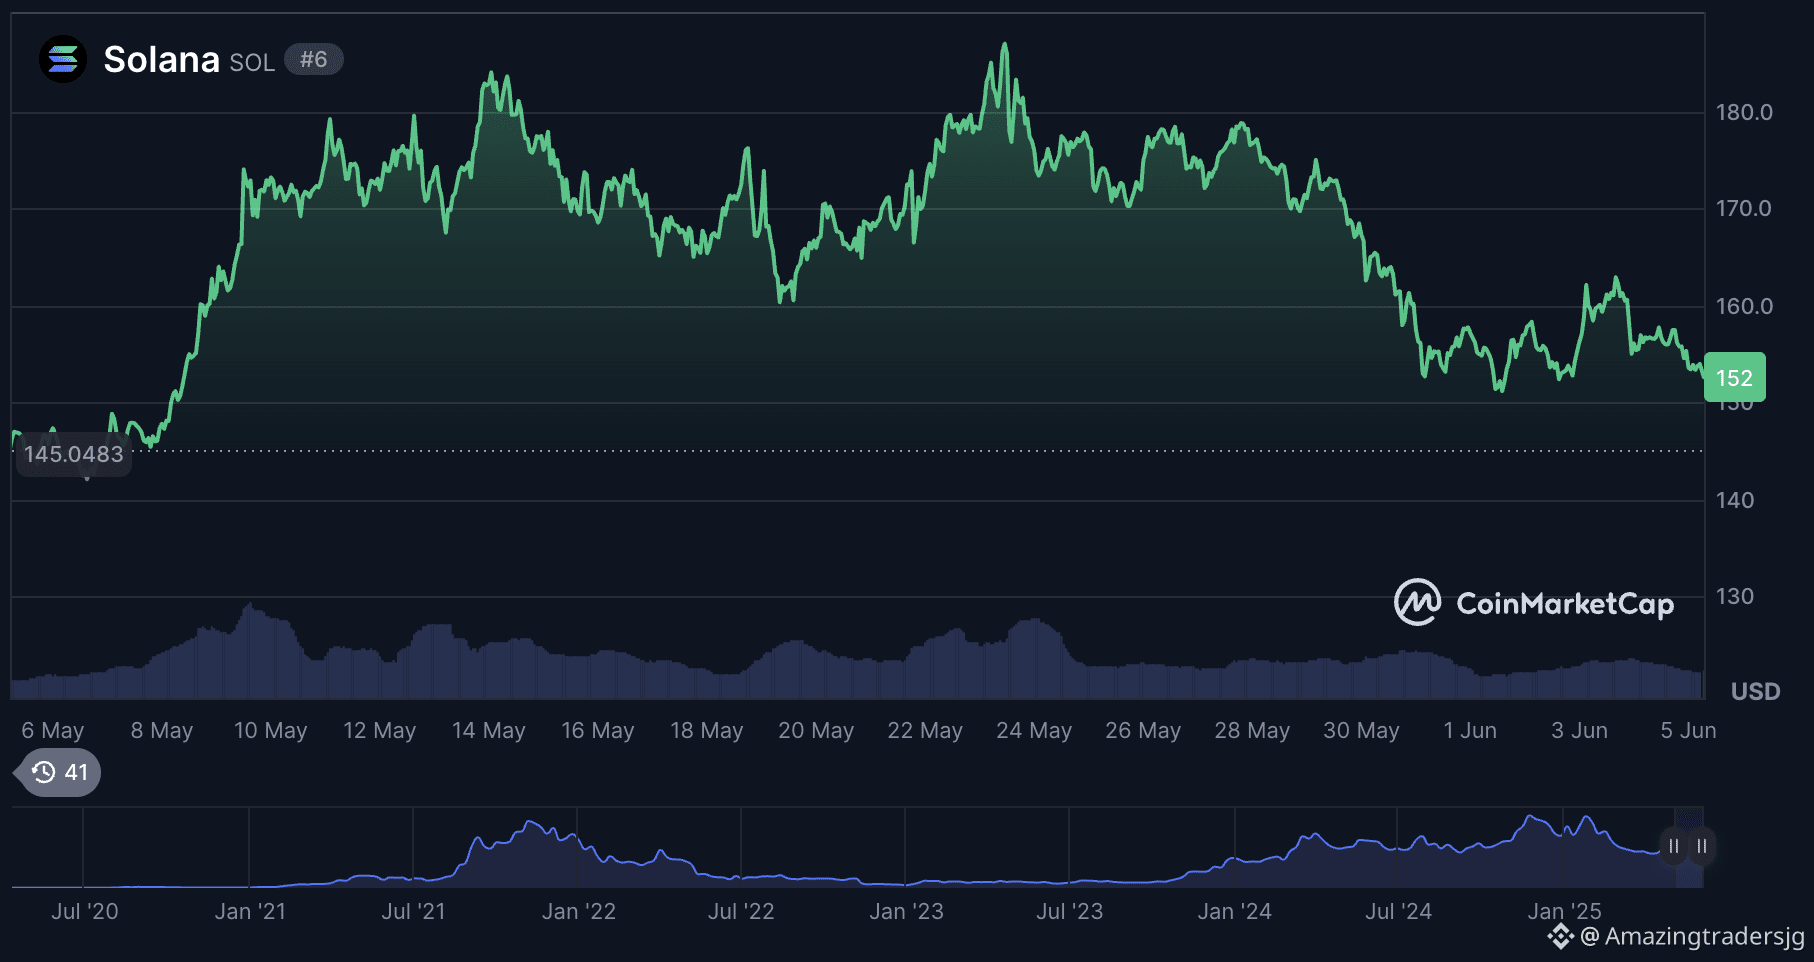1814x962 pixels.
Task: Select the 8 May date label
Action: coord(162,730)
